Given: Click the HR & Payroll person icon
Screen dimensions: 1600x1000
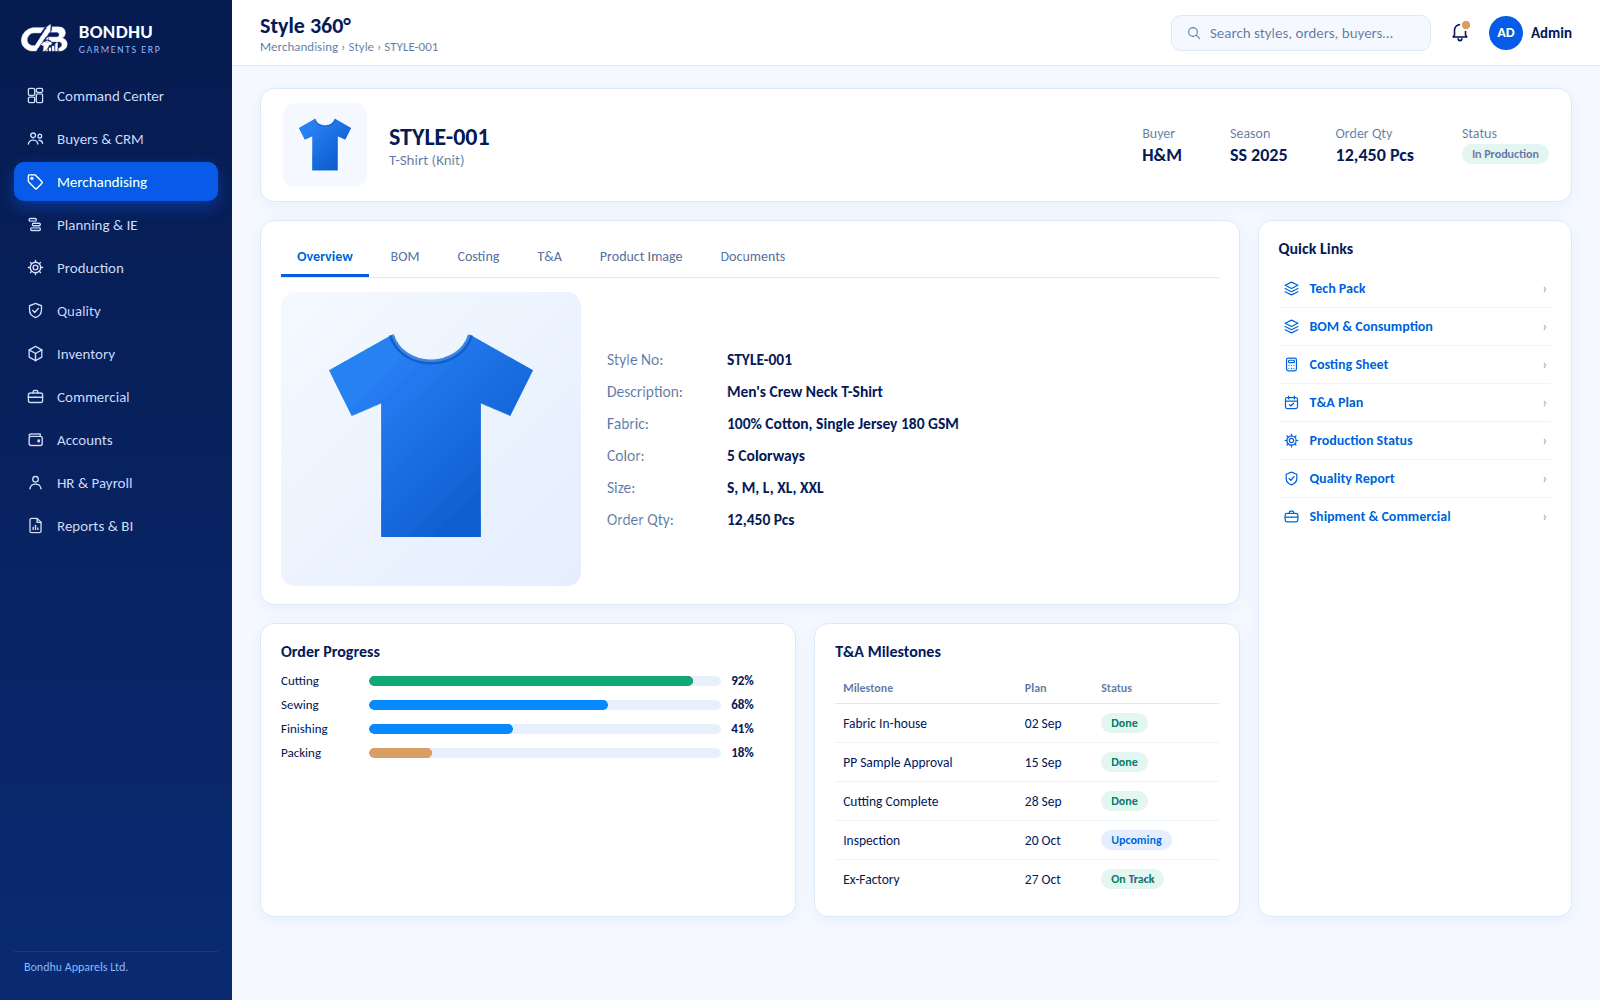Looking at the screenshot, I should [36, 483].
